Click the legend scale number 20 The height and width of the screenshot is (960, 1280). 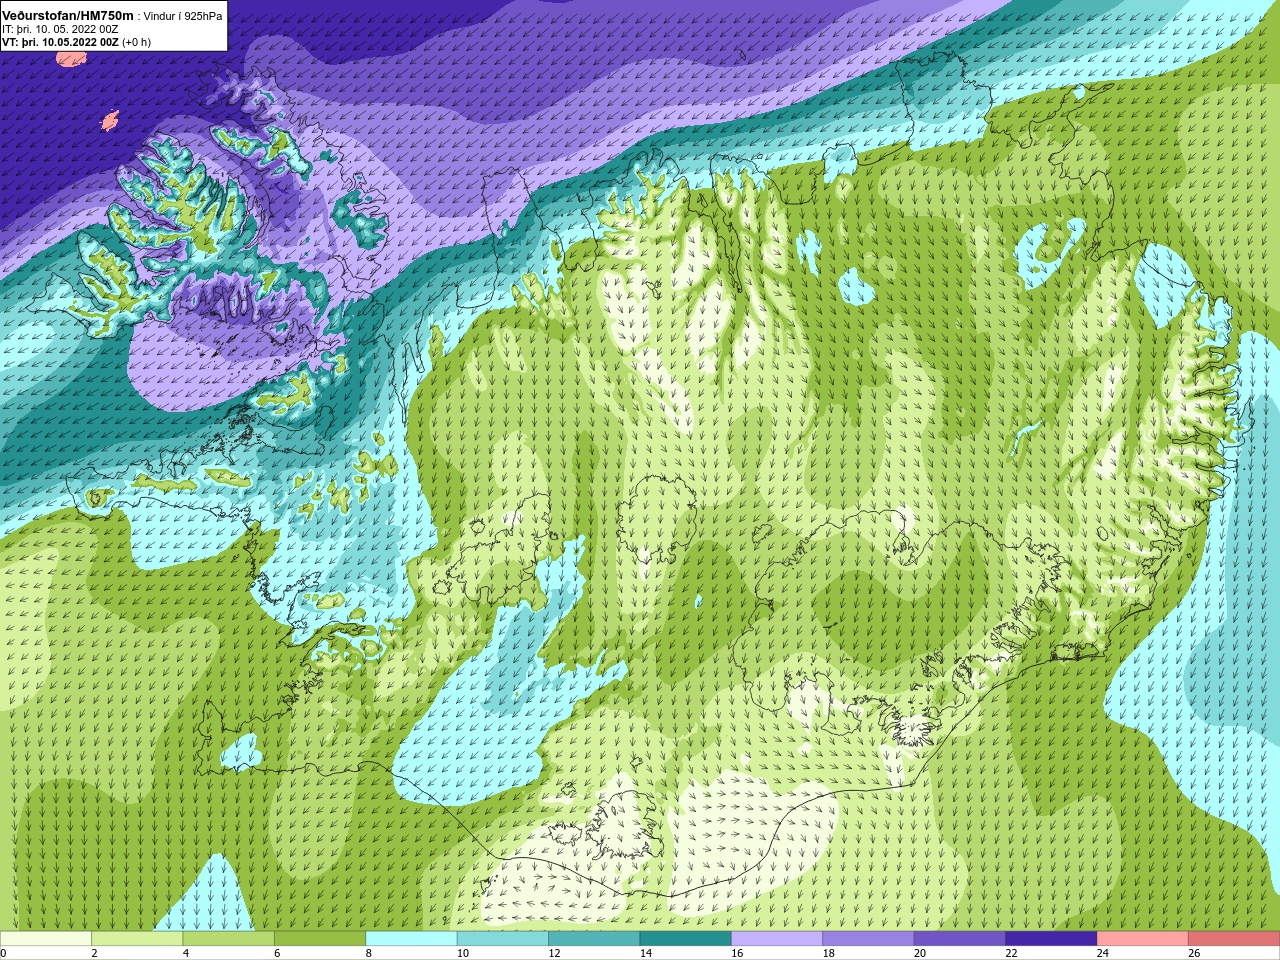920,954
